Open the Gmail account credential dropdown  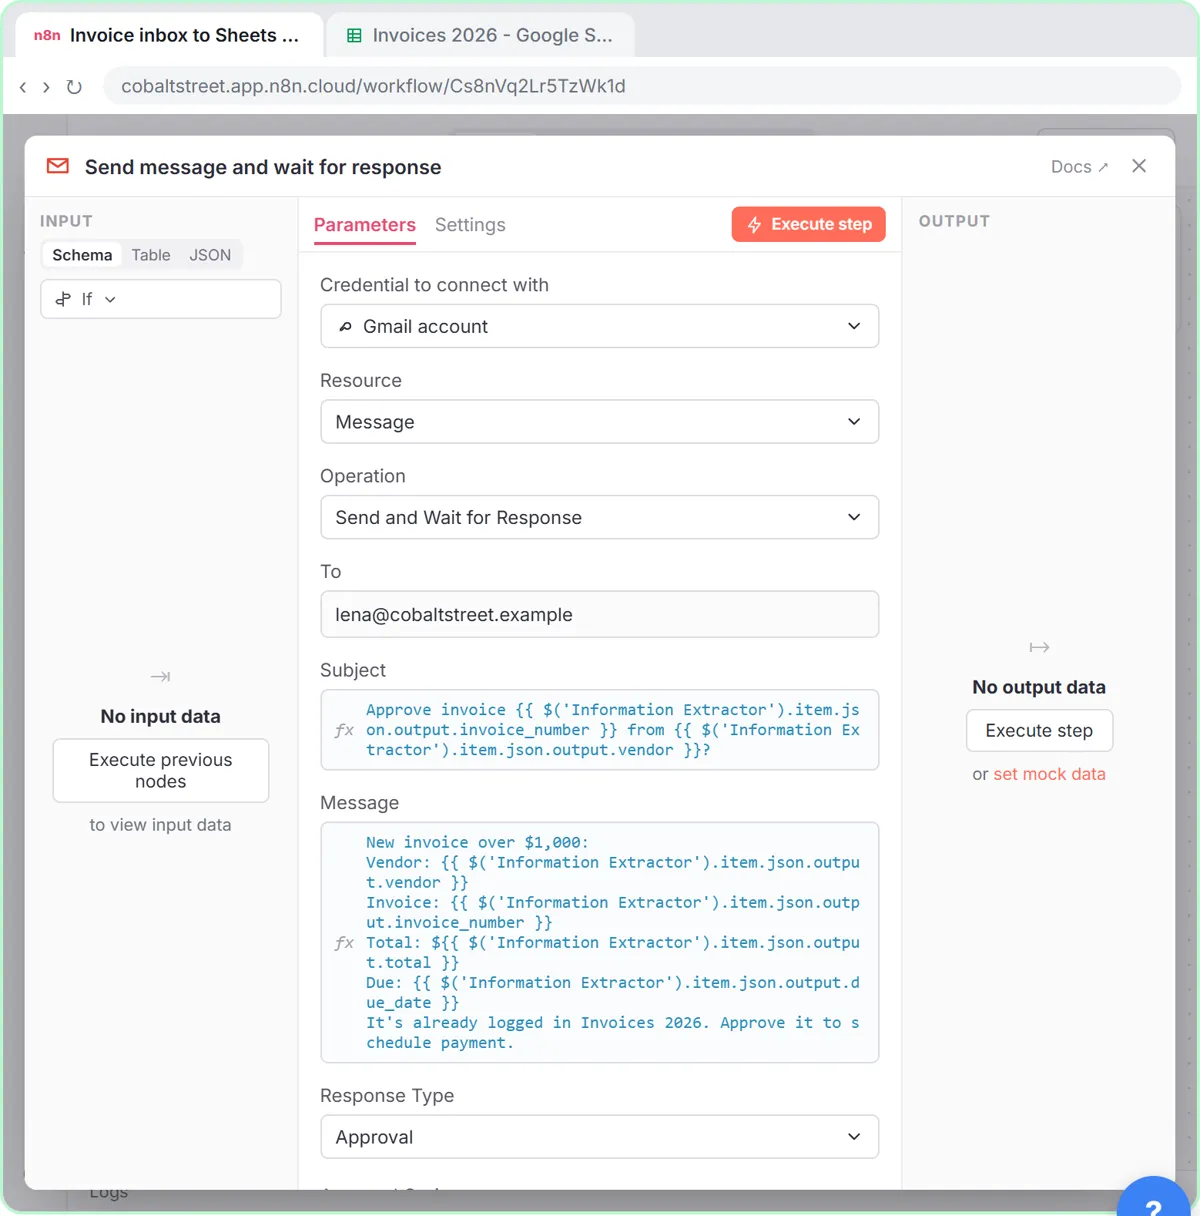click(600, 326)
